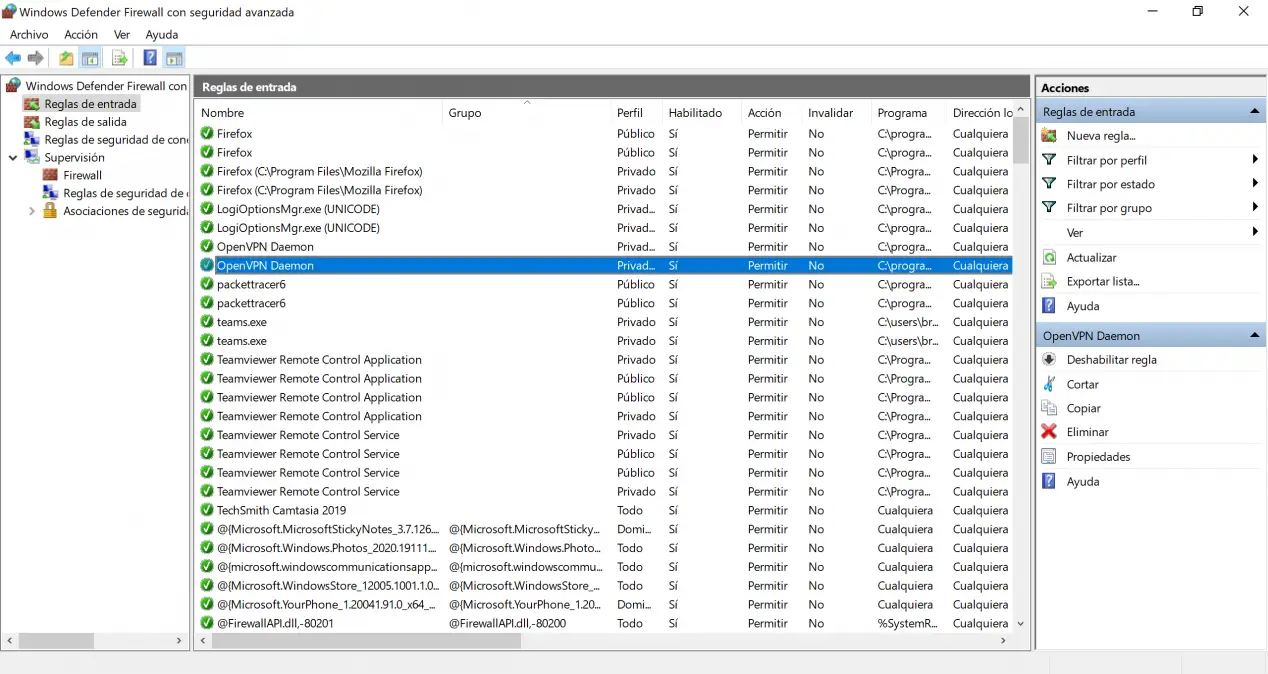Open the Ver menu in menu bar
This screenshot has height=674, width=1268.
click(122, 34)
